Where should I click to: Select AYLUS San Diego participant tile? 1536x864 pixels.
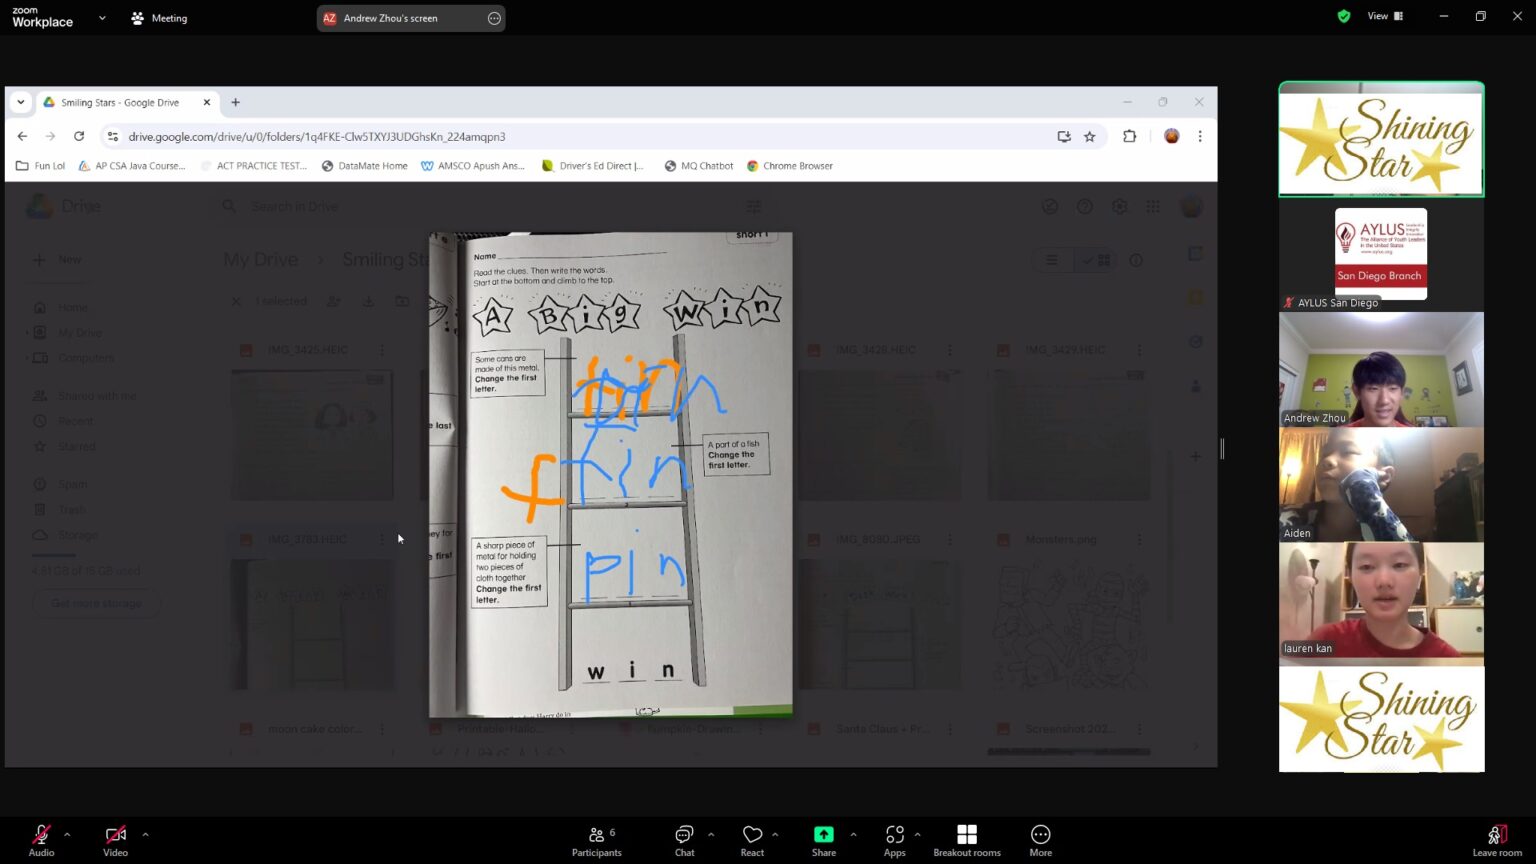coord(1381,254)
